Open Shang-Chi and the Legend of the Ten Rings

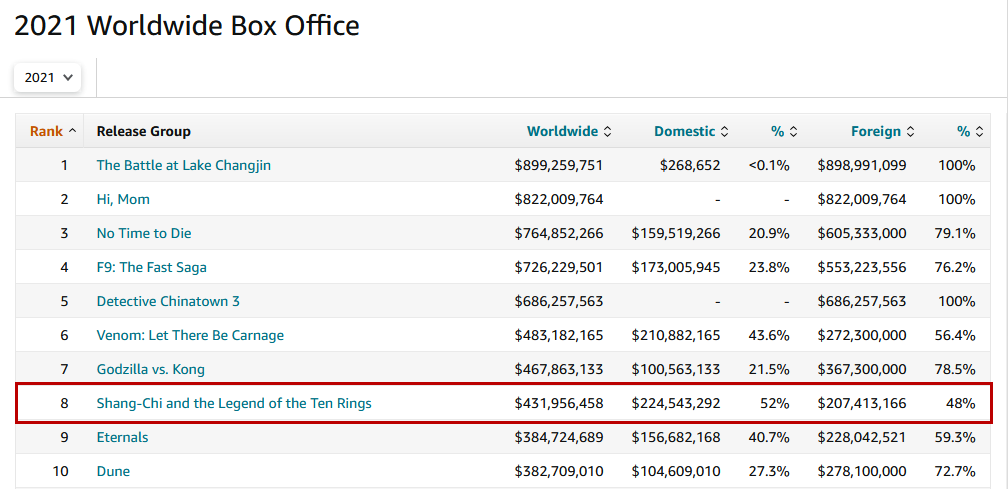(234, 403)
